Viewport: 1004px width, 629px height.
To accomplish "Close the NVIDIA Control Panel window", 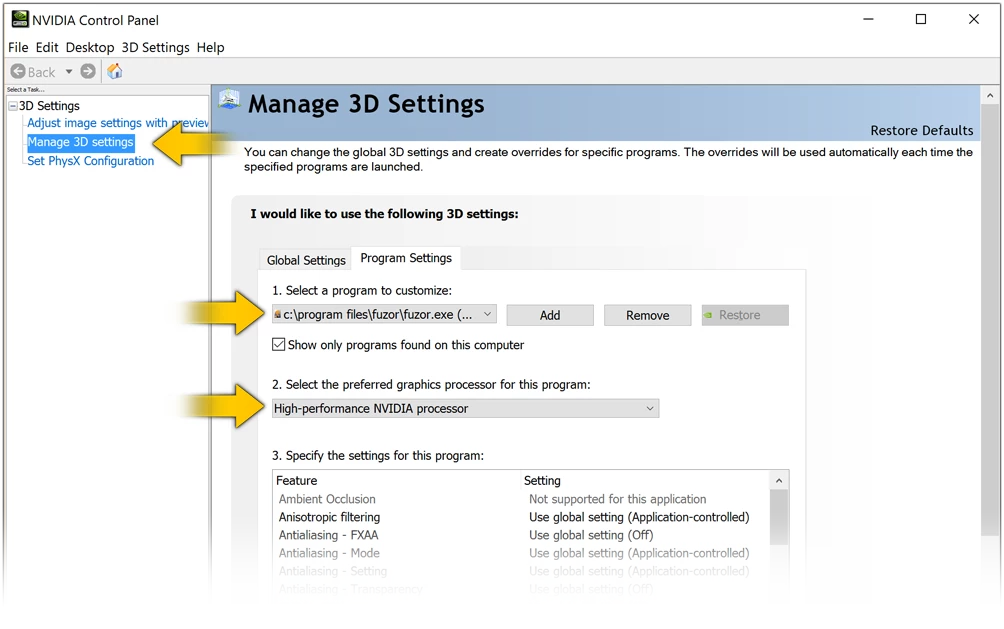I will pos(974,19).
